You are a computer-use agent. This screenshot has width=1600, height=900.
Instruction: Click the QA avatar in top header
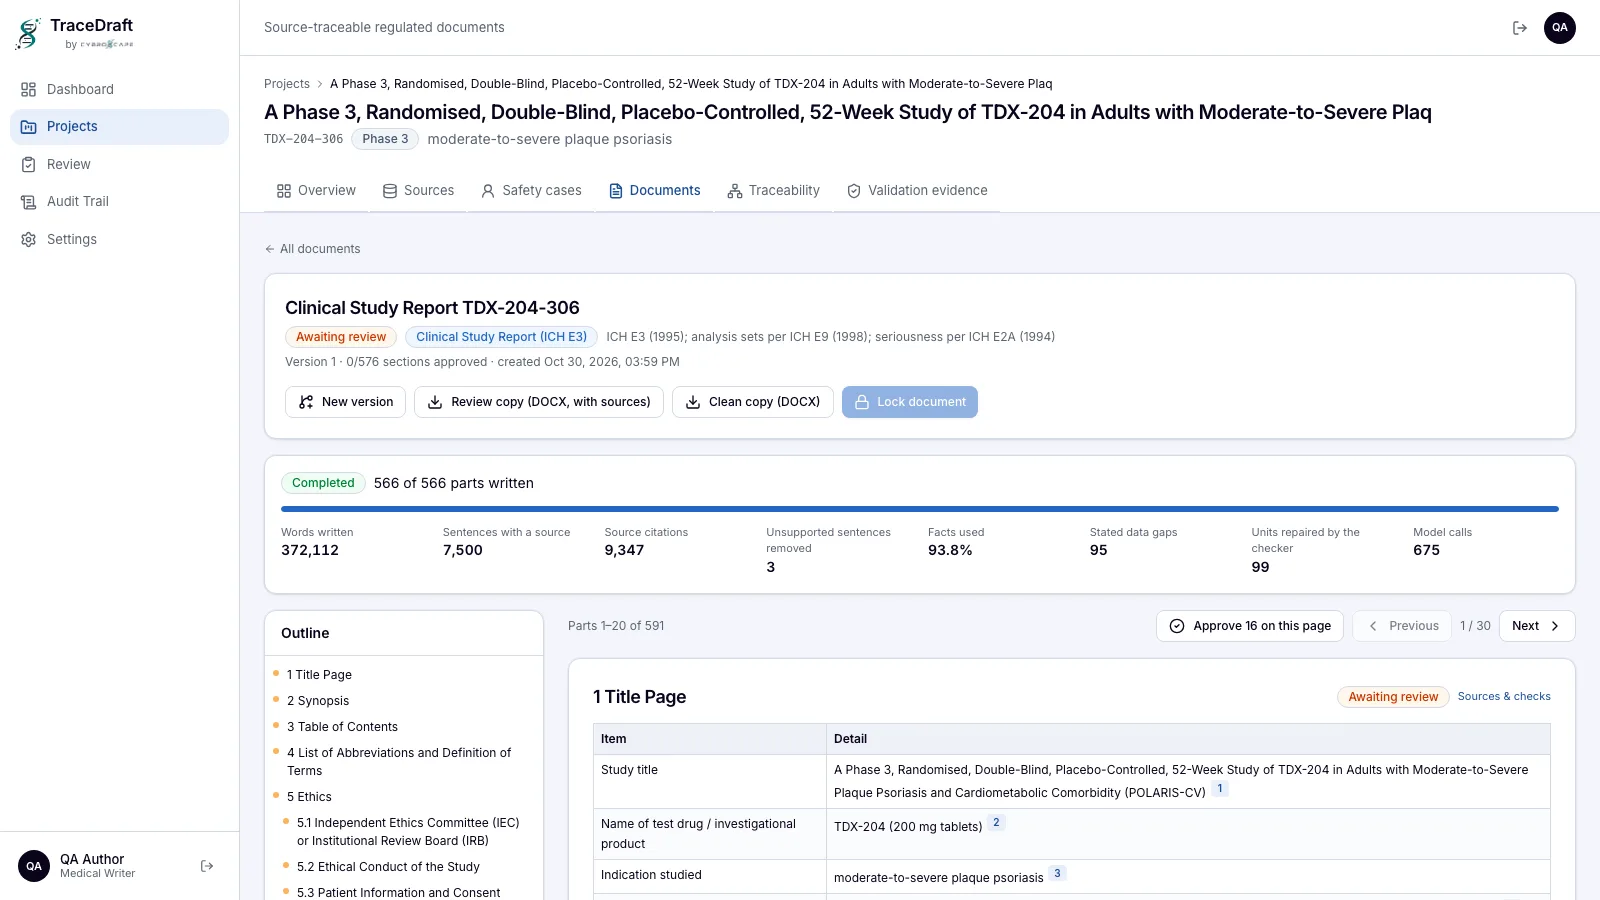pyautogui.click(x=1560, y=28)
